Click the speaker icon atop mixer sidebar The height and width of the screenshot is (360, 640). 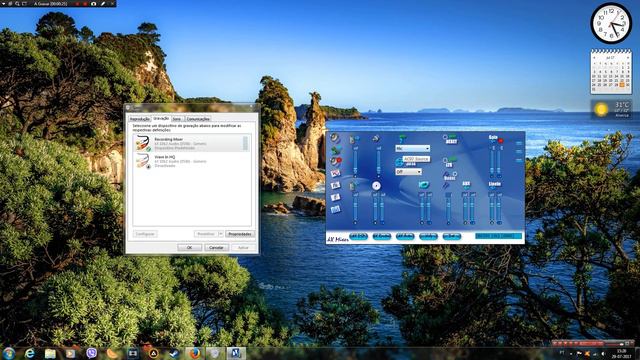[x=335, y=138]
